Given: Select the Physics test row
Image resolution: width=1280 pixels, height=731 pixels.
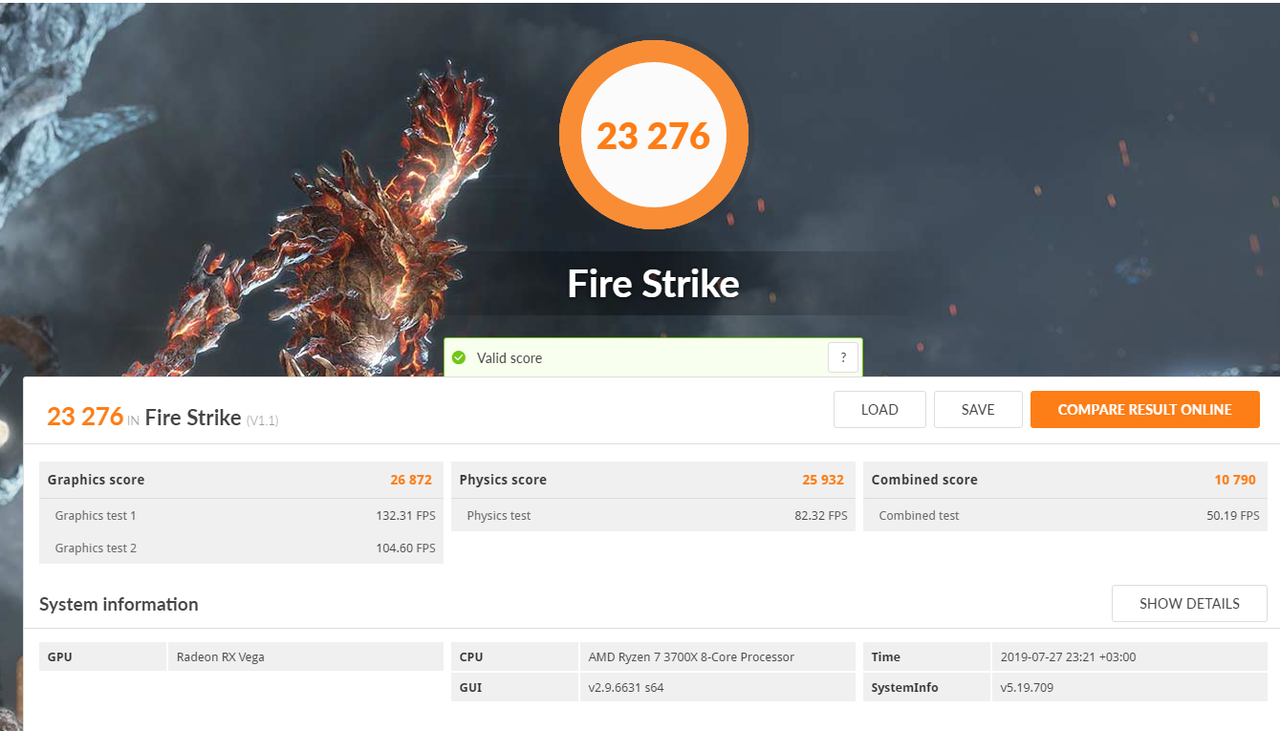Looking at the screenshot, I should (x=653, y=515).
